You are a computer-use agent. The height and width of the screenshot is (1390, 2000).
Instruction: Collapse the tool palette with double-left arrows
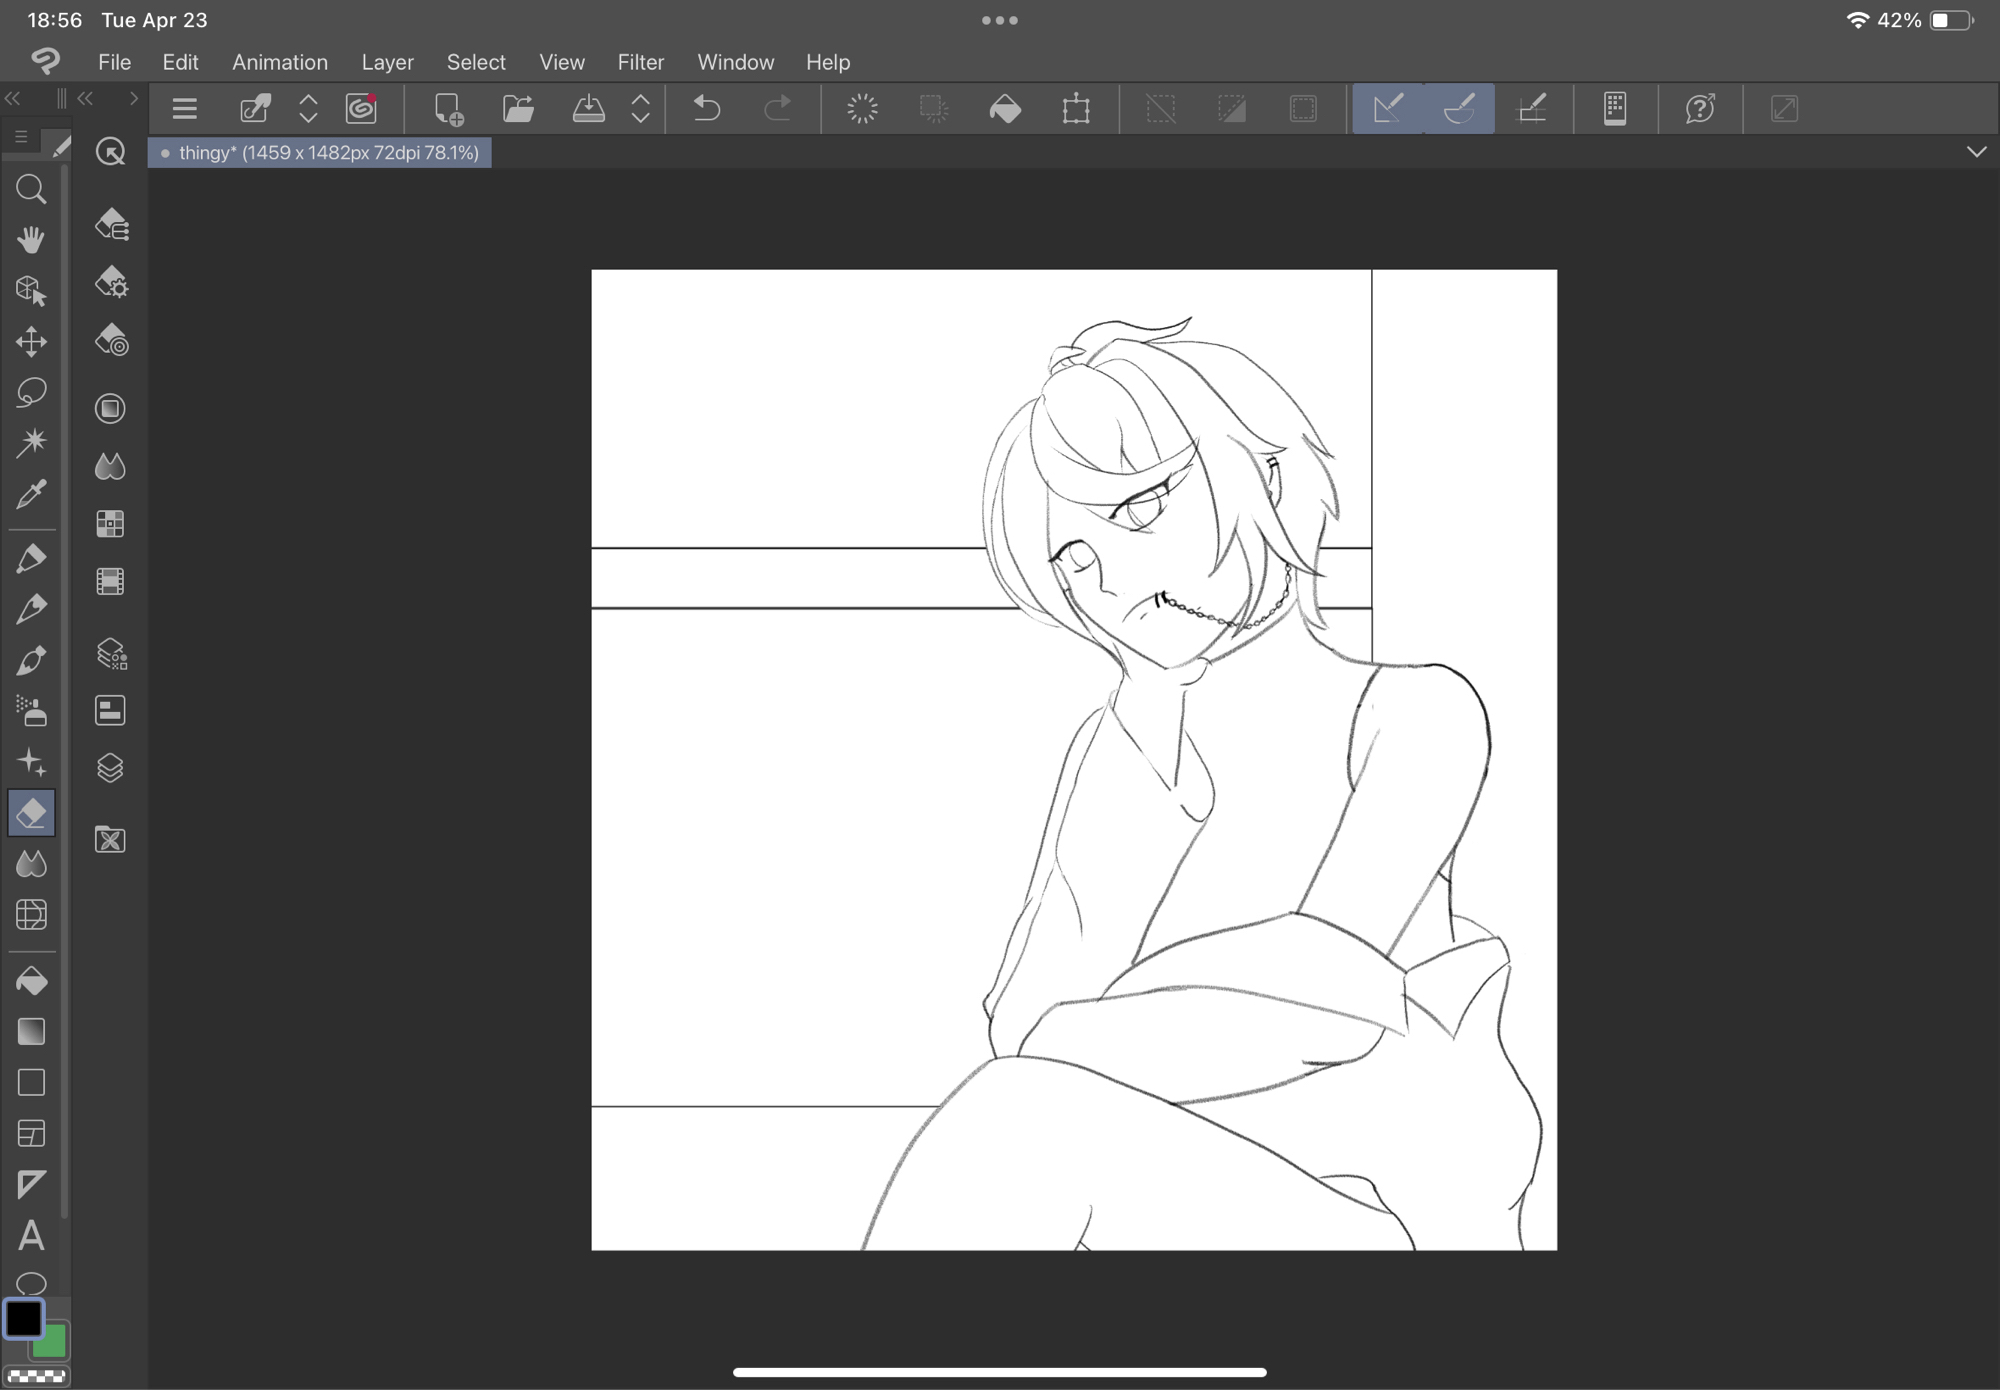(13, 98)
